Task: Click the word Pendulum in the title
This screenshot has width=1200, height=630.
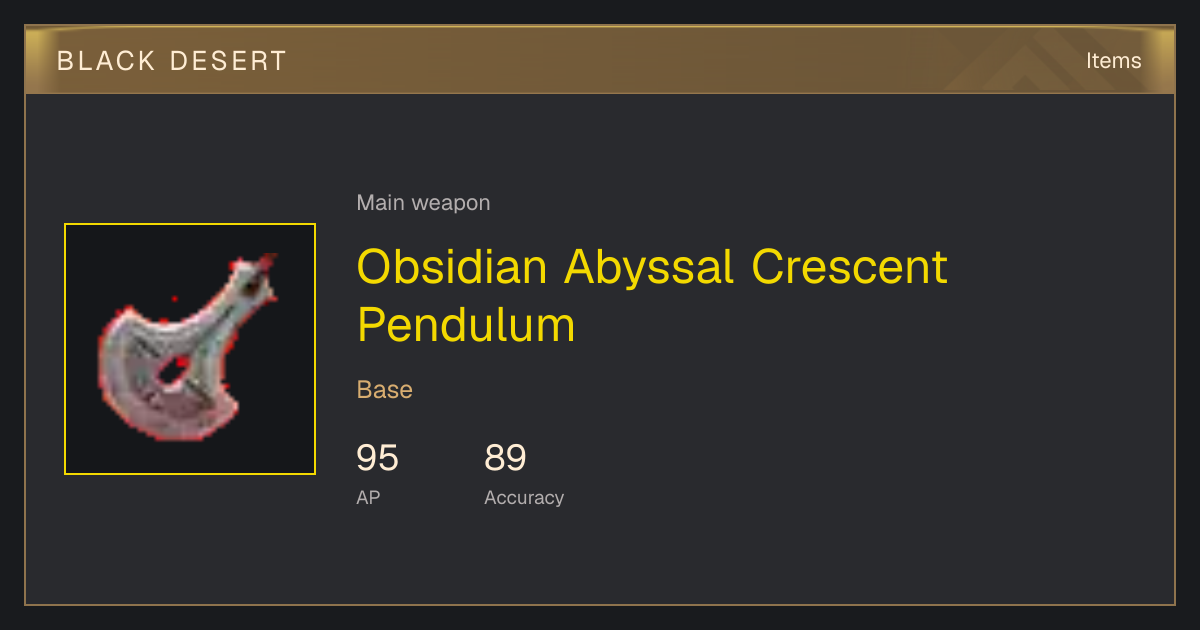Action: (x=466, y=325)
